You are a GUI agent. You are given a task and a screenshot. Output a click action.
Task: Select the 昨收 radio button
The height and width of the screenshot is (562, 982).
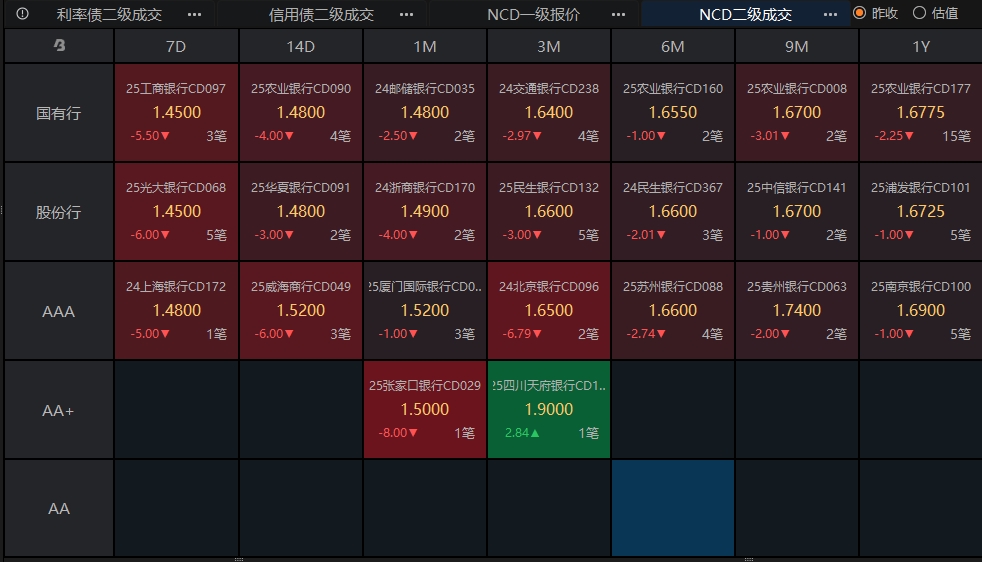click(x=860, y=13)
